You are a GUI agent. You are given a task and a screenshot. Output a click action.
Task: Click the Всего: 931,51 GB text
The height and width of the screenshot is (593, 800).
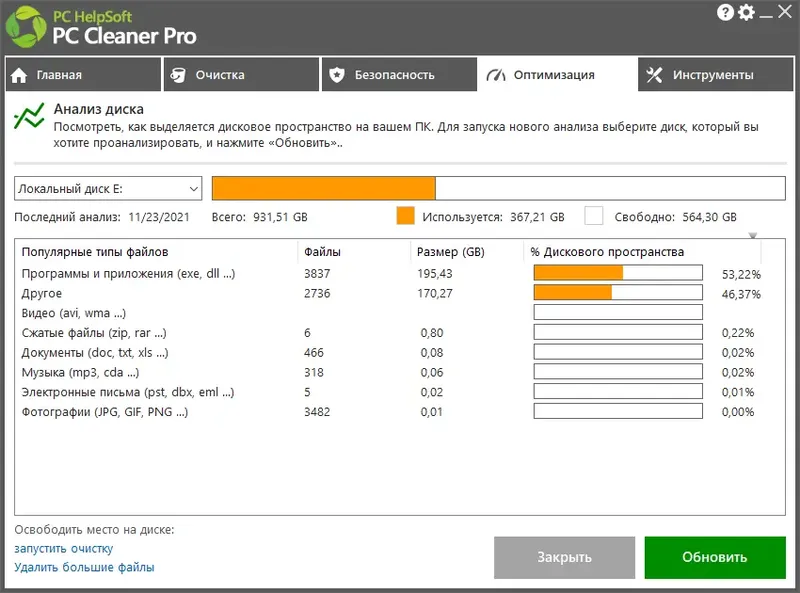click(260, 217)
